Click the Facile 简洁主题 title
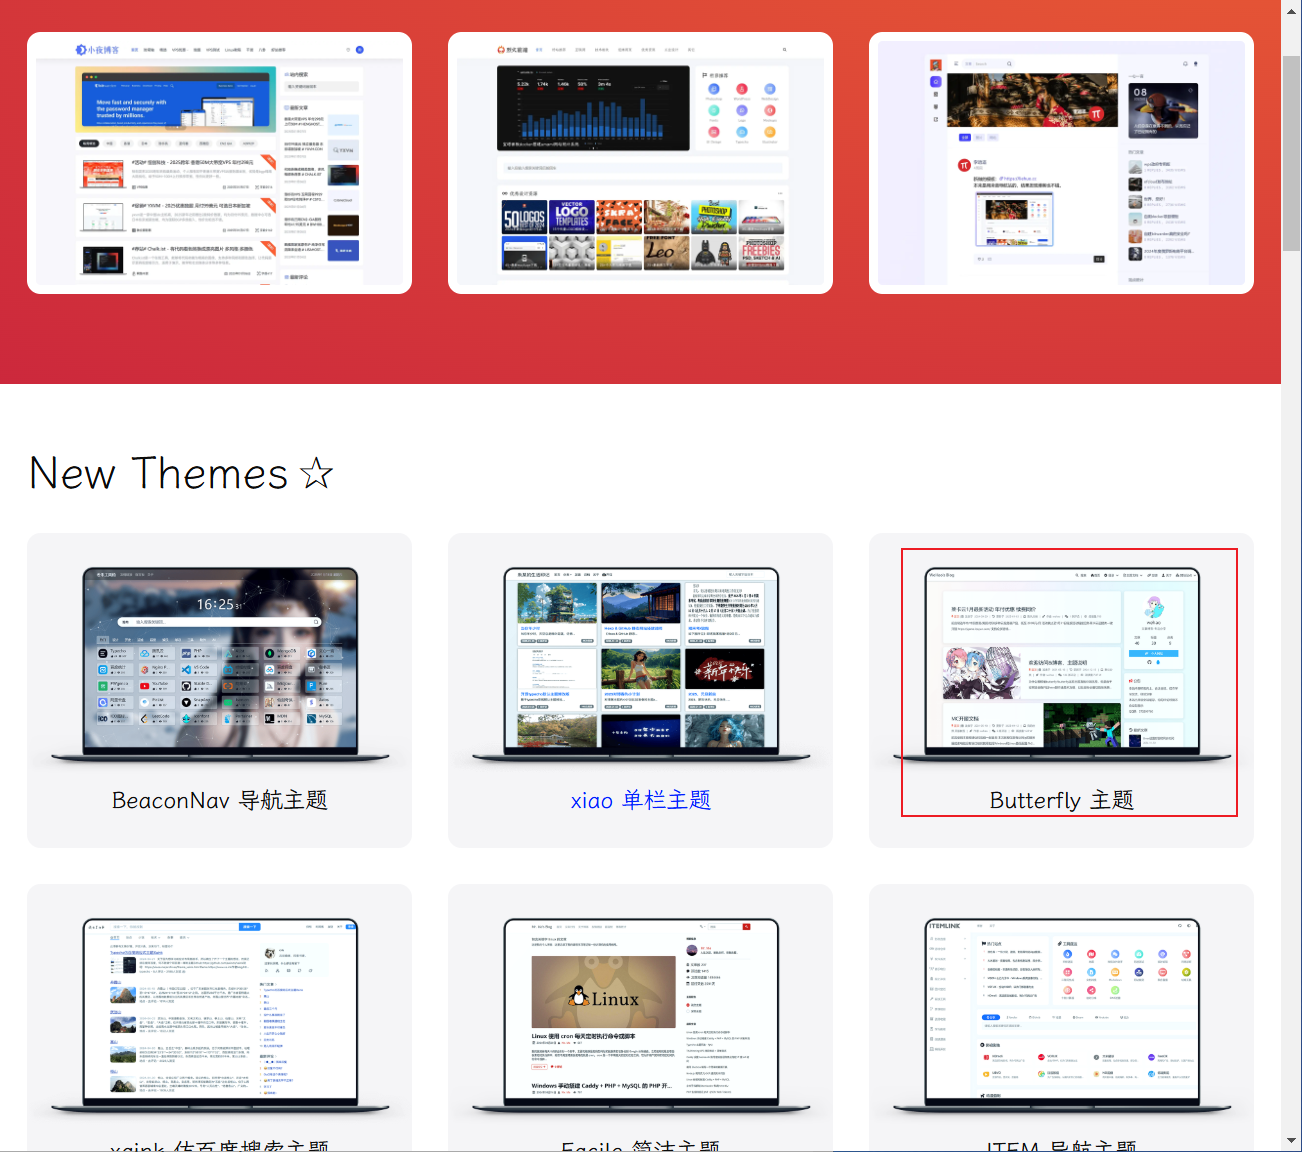Image resolution: width=1302 pixels, height=1152 pixels. click(640, 1145)
